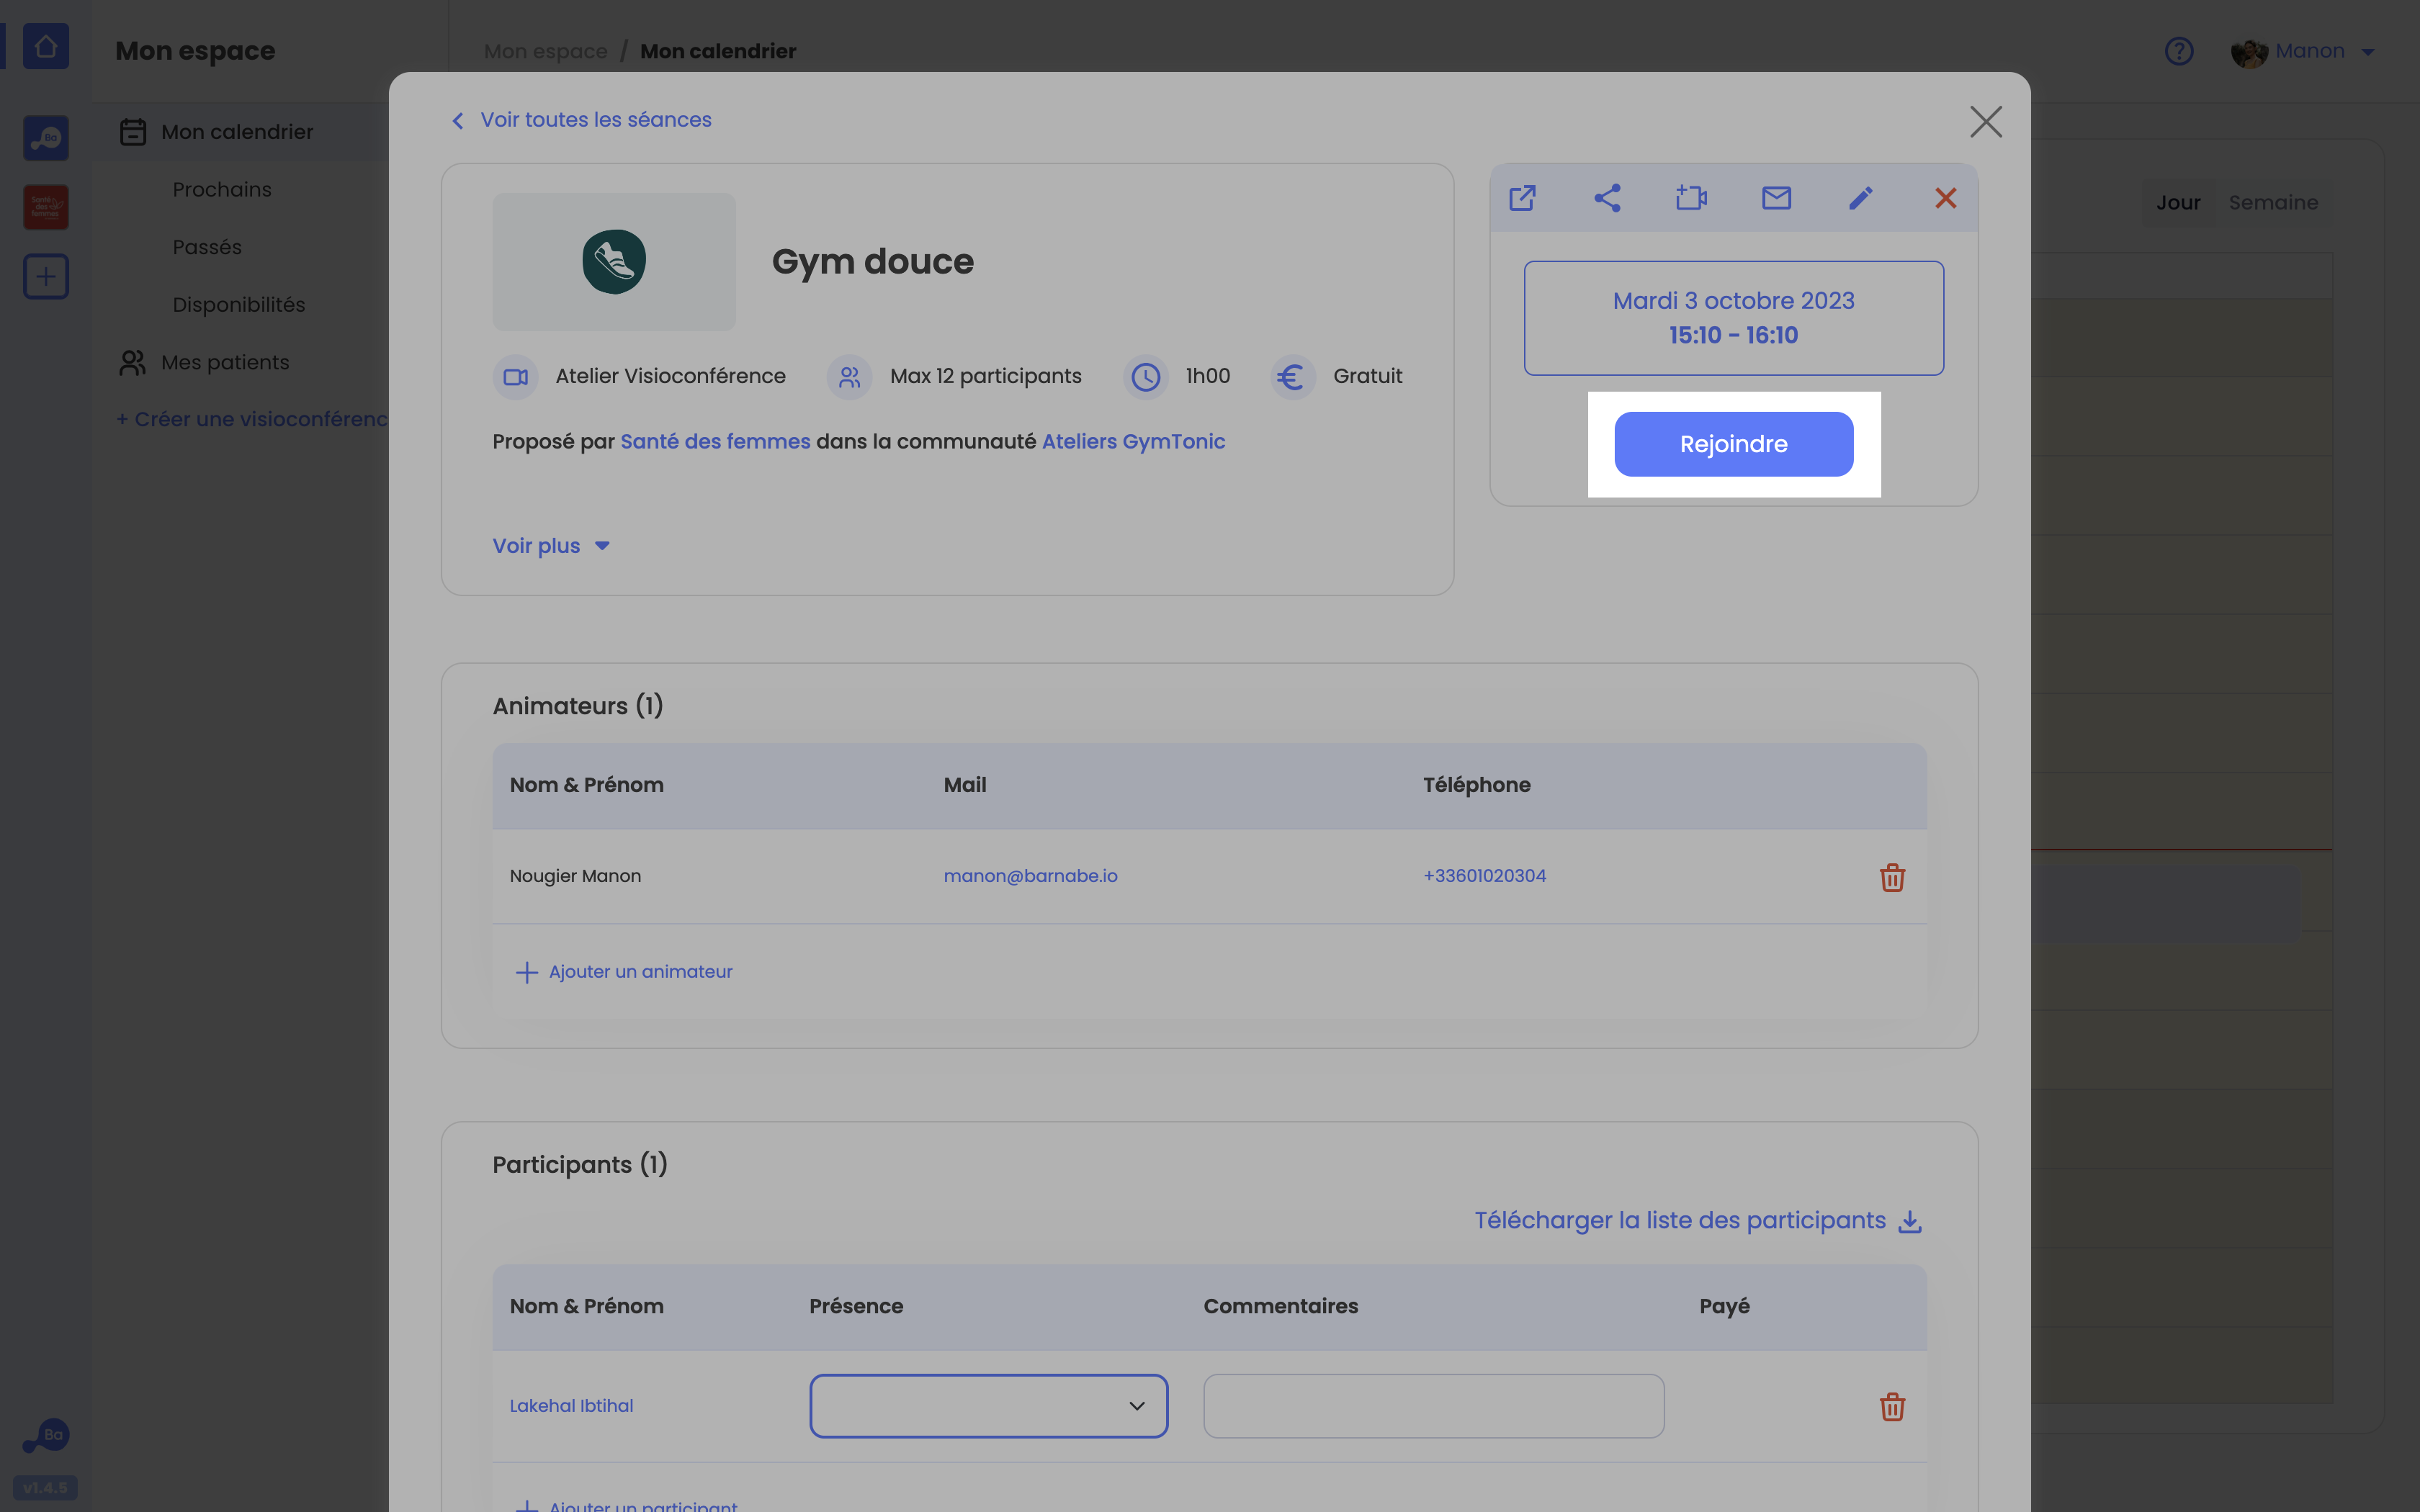Image resolution: width=2420 pixels, height=1512 pixels.
Task: Switch to Semaine calendar view
Action: coord(2273,203)
